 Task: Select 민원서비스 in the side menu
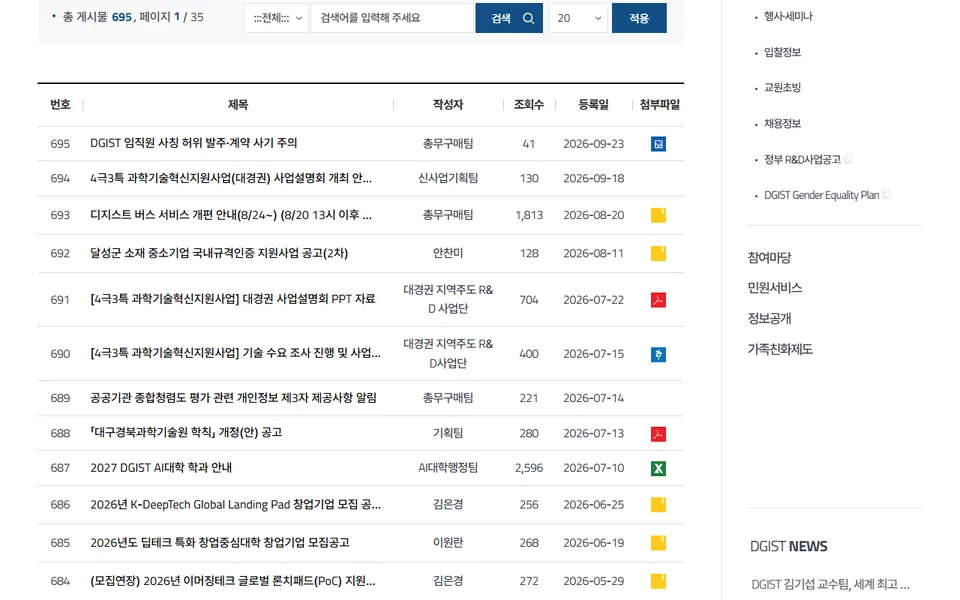[775, 288]
